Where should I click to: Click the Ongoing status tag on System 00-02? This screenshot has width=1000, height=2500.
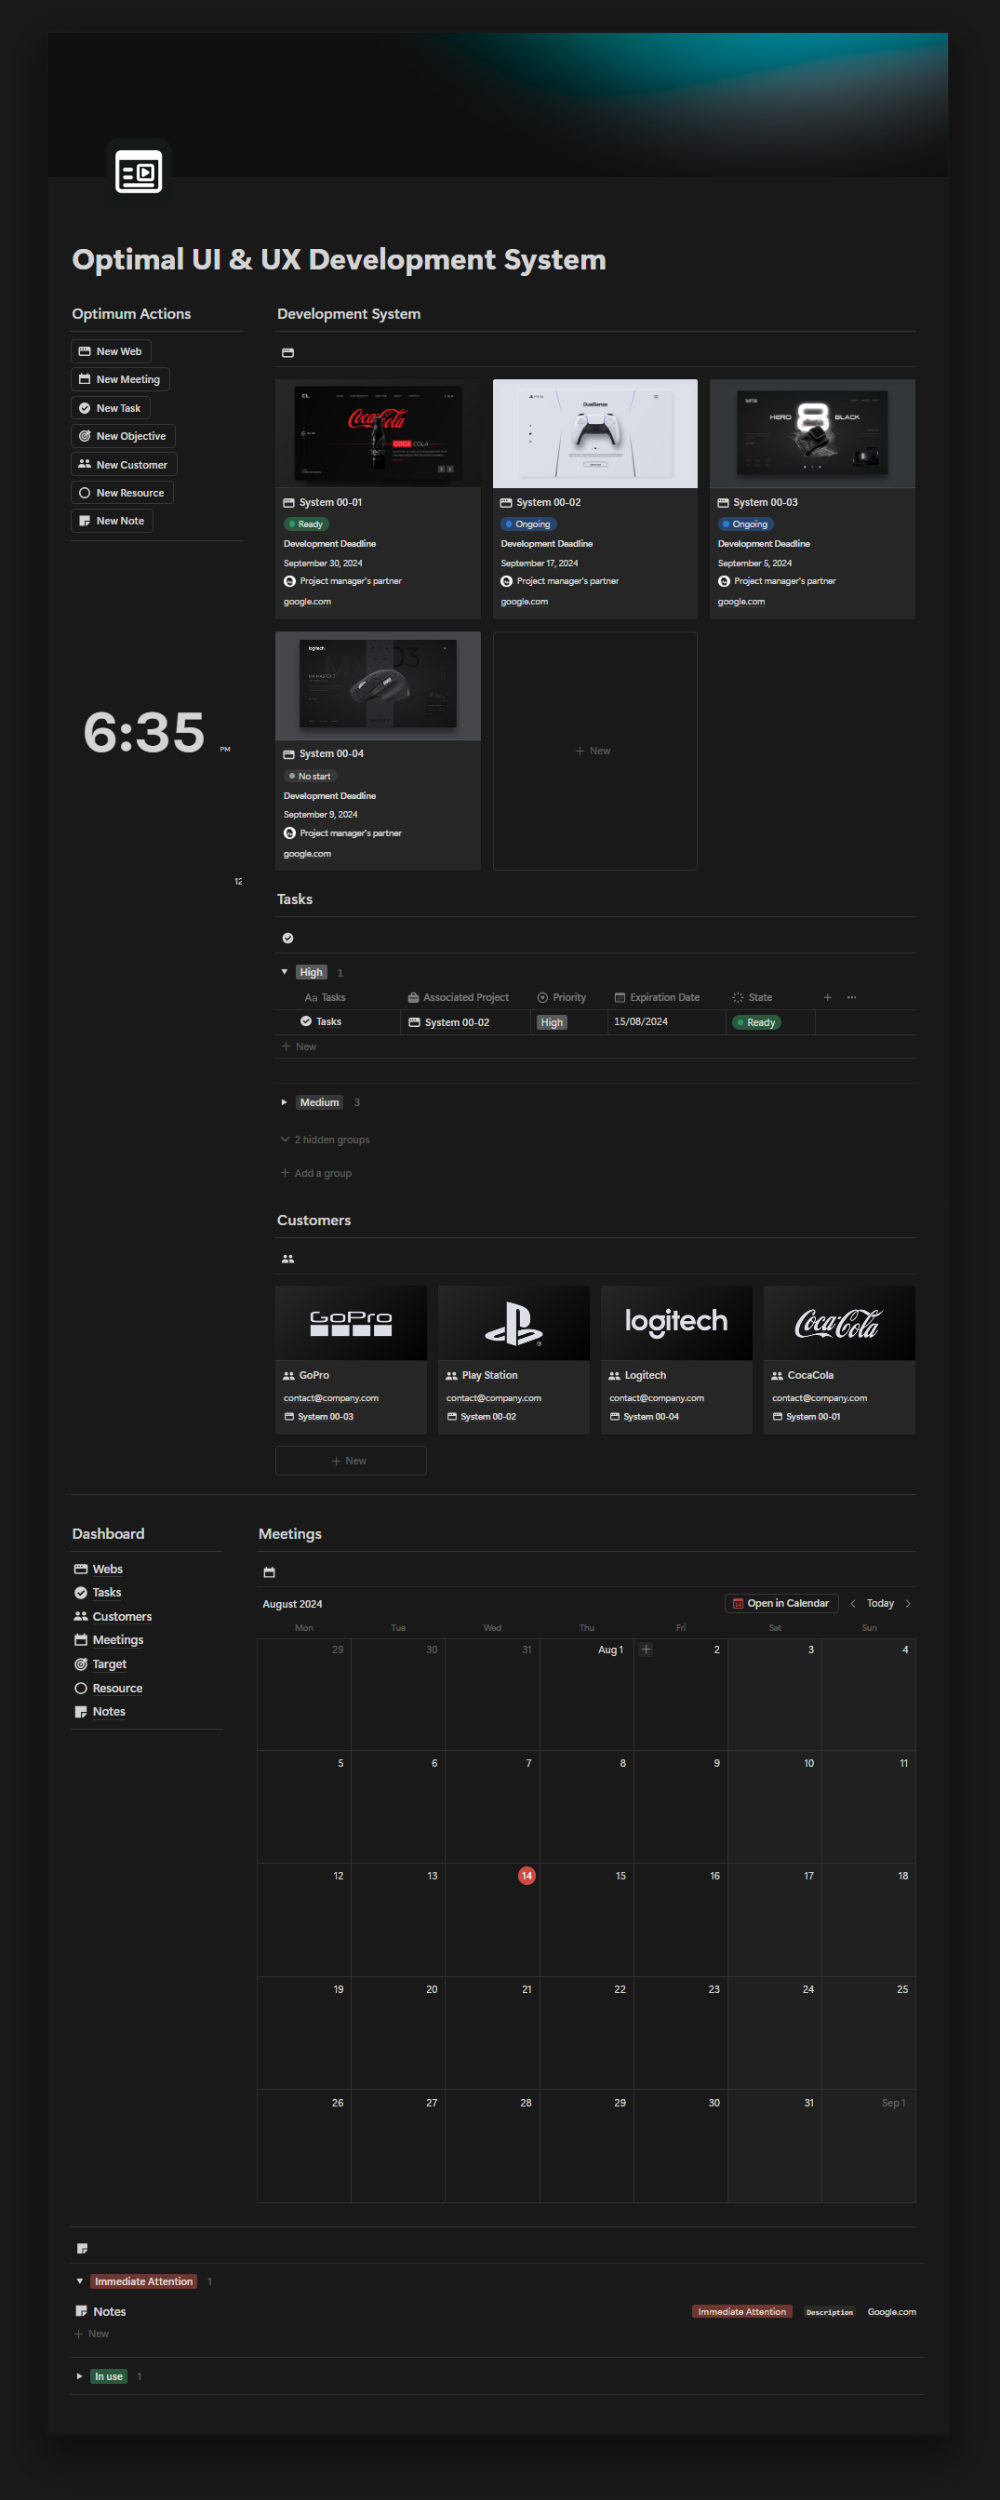(x=528, y=524)
